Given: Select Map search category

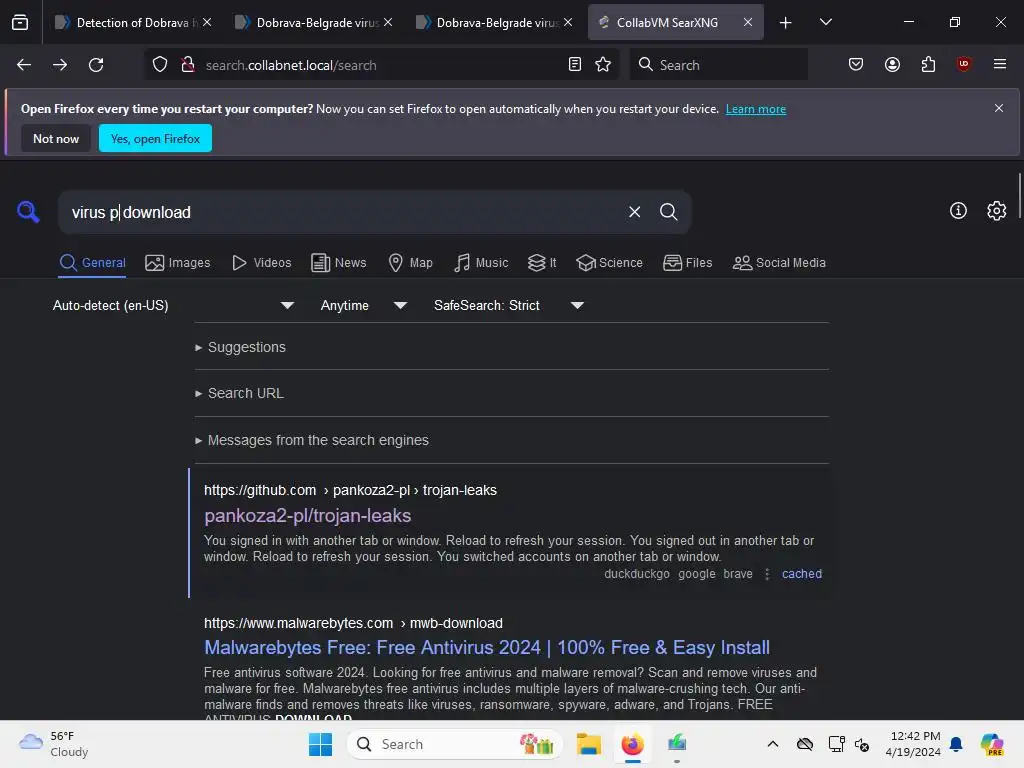Looking at the screenshot, I should pyautogui.click(x=410, y=263).
